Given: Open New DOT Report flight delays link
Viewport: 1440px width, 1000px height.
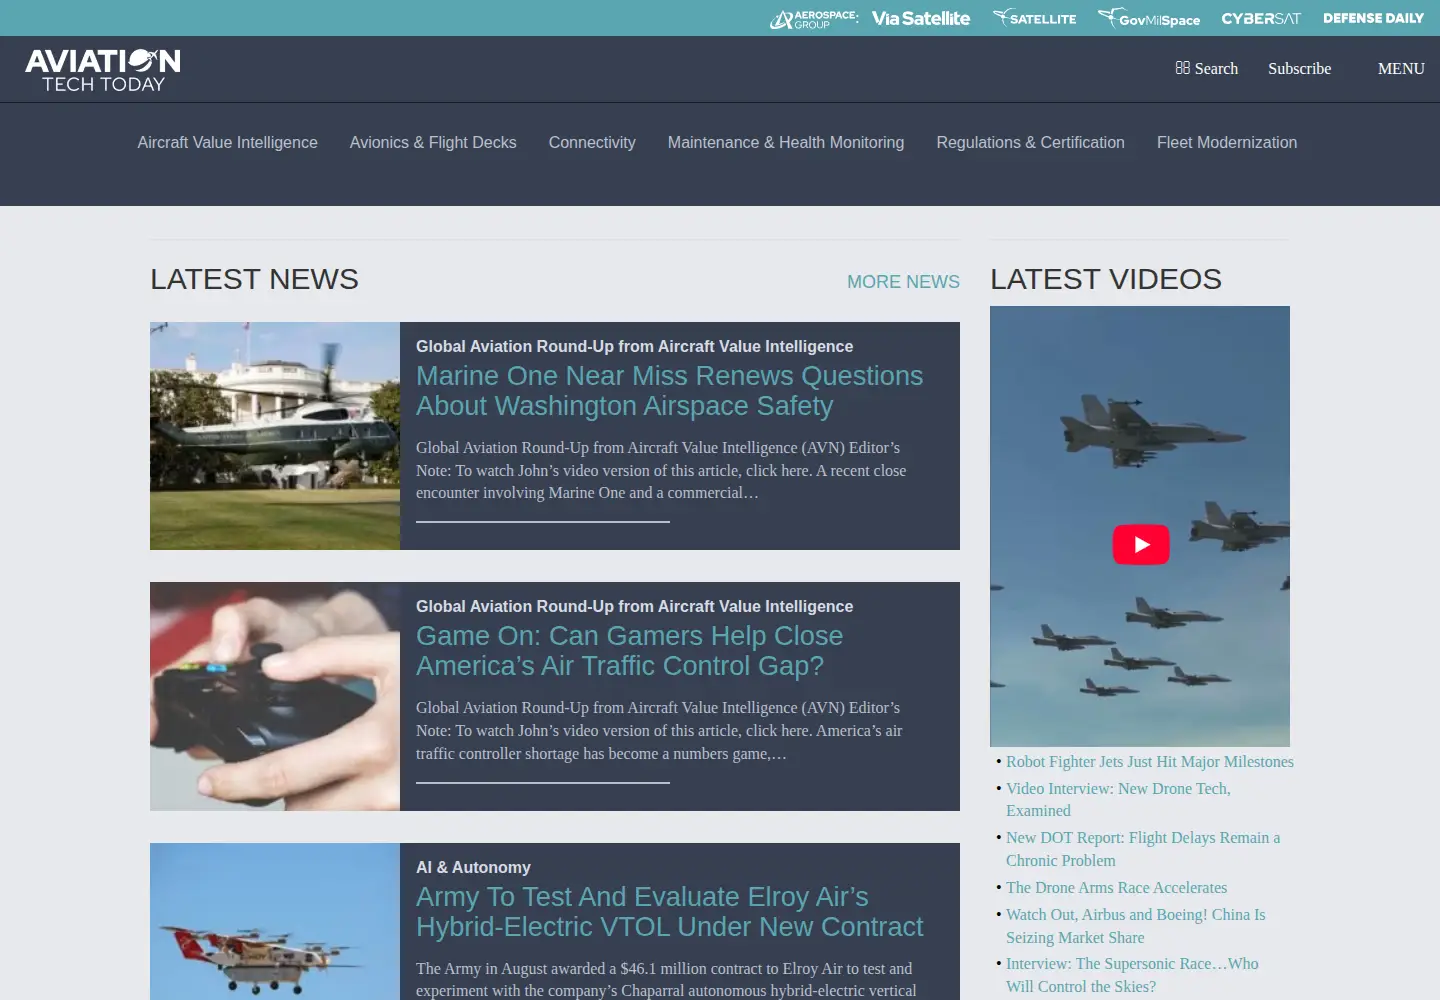Looking at the screenshot, I should click(1143, 849).
